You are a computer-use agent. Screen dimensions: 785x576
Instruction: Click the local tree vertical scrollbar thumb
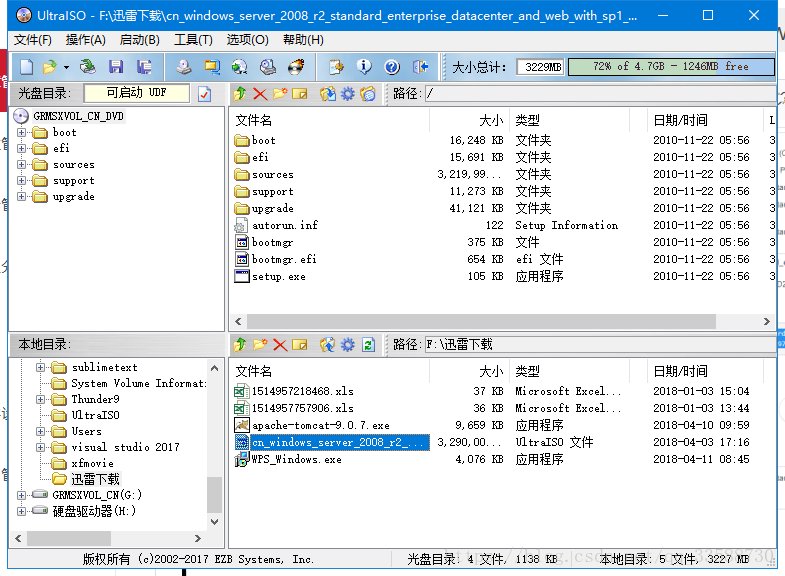214,495
